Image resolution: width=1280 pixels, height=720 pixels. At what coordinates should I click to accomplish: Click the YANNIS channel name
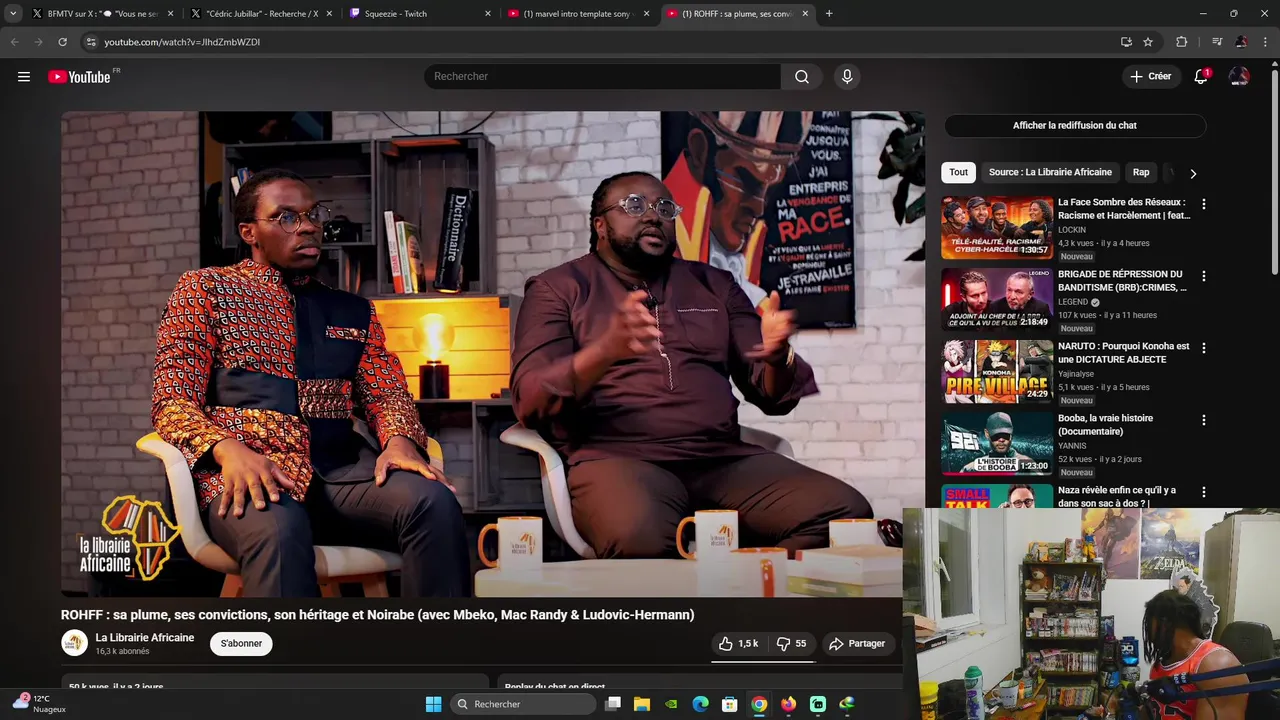(x=1072, y=446)
